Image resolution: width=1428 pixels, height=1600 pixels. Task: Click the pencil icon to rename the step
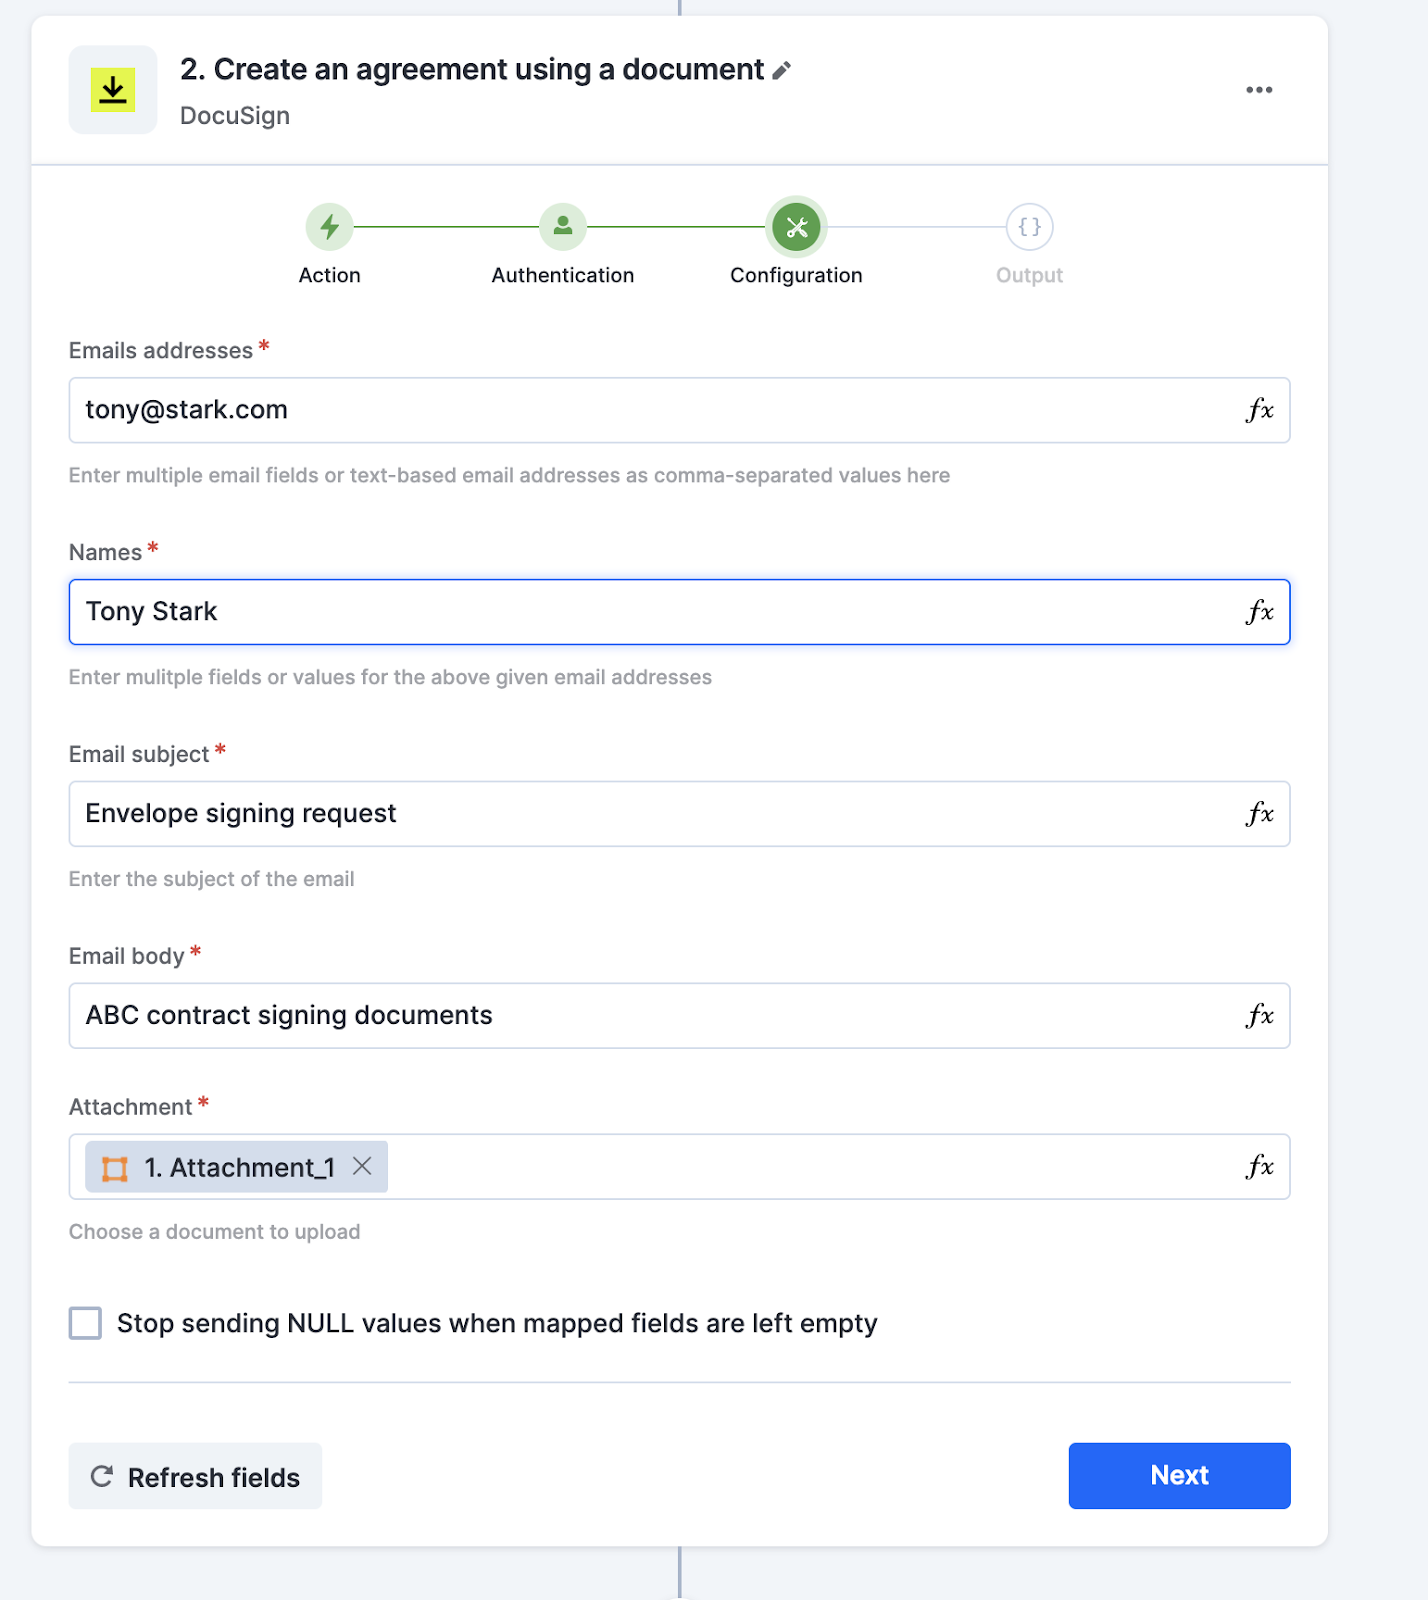[x=782, y=70]
